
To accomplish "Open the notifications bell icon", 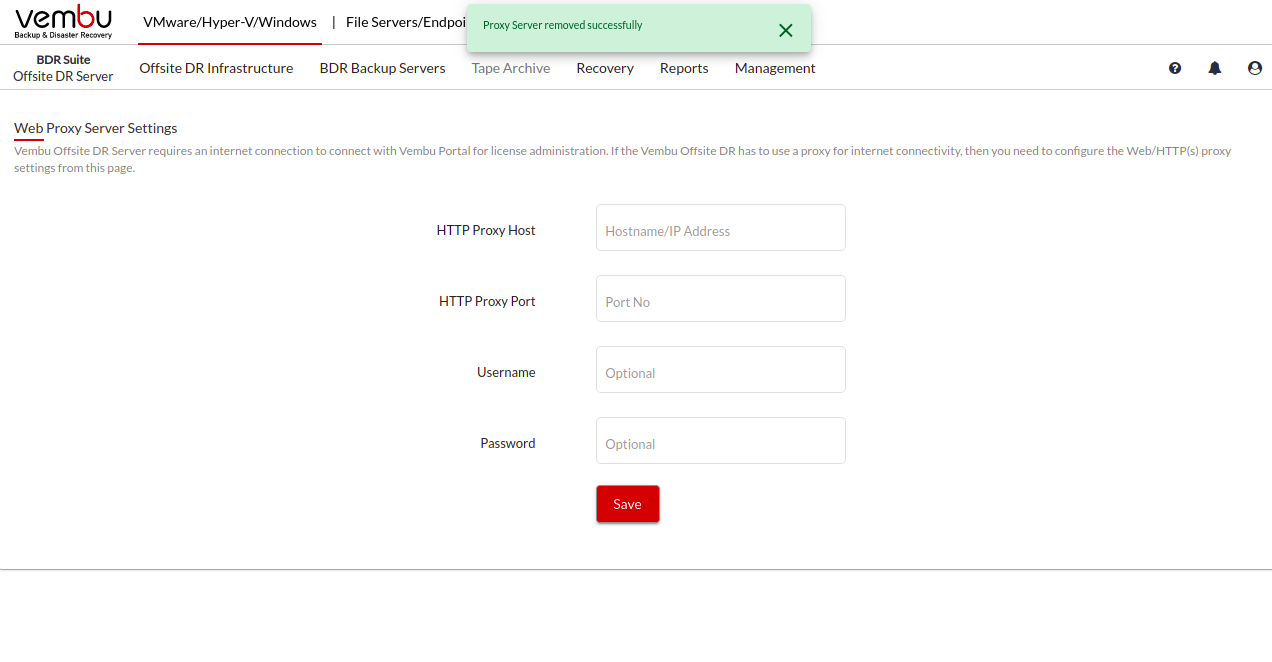I will 1215,68.
